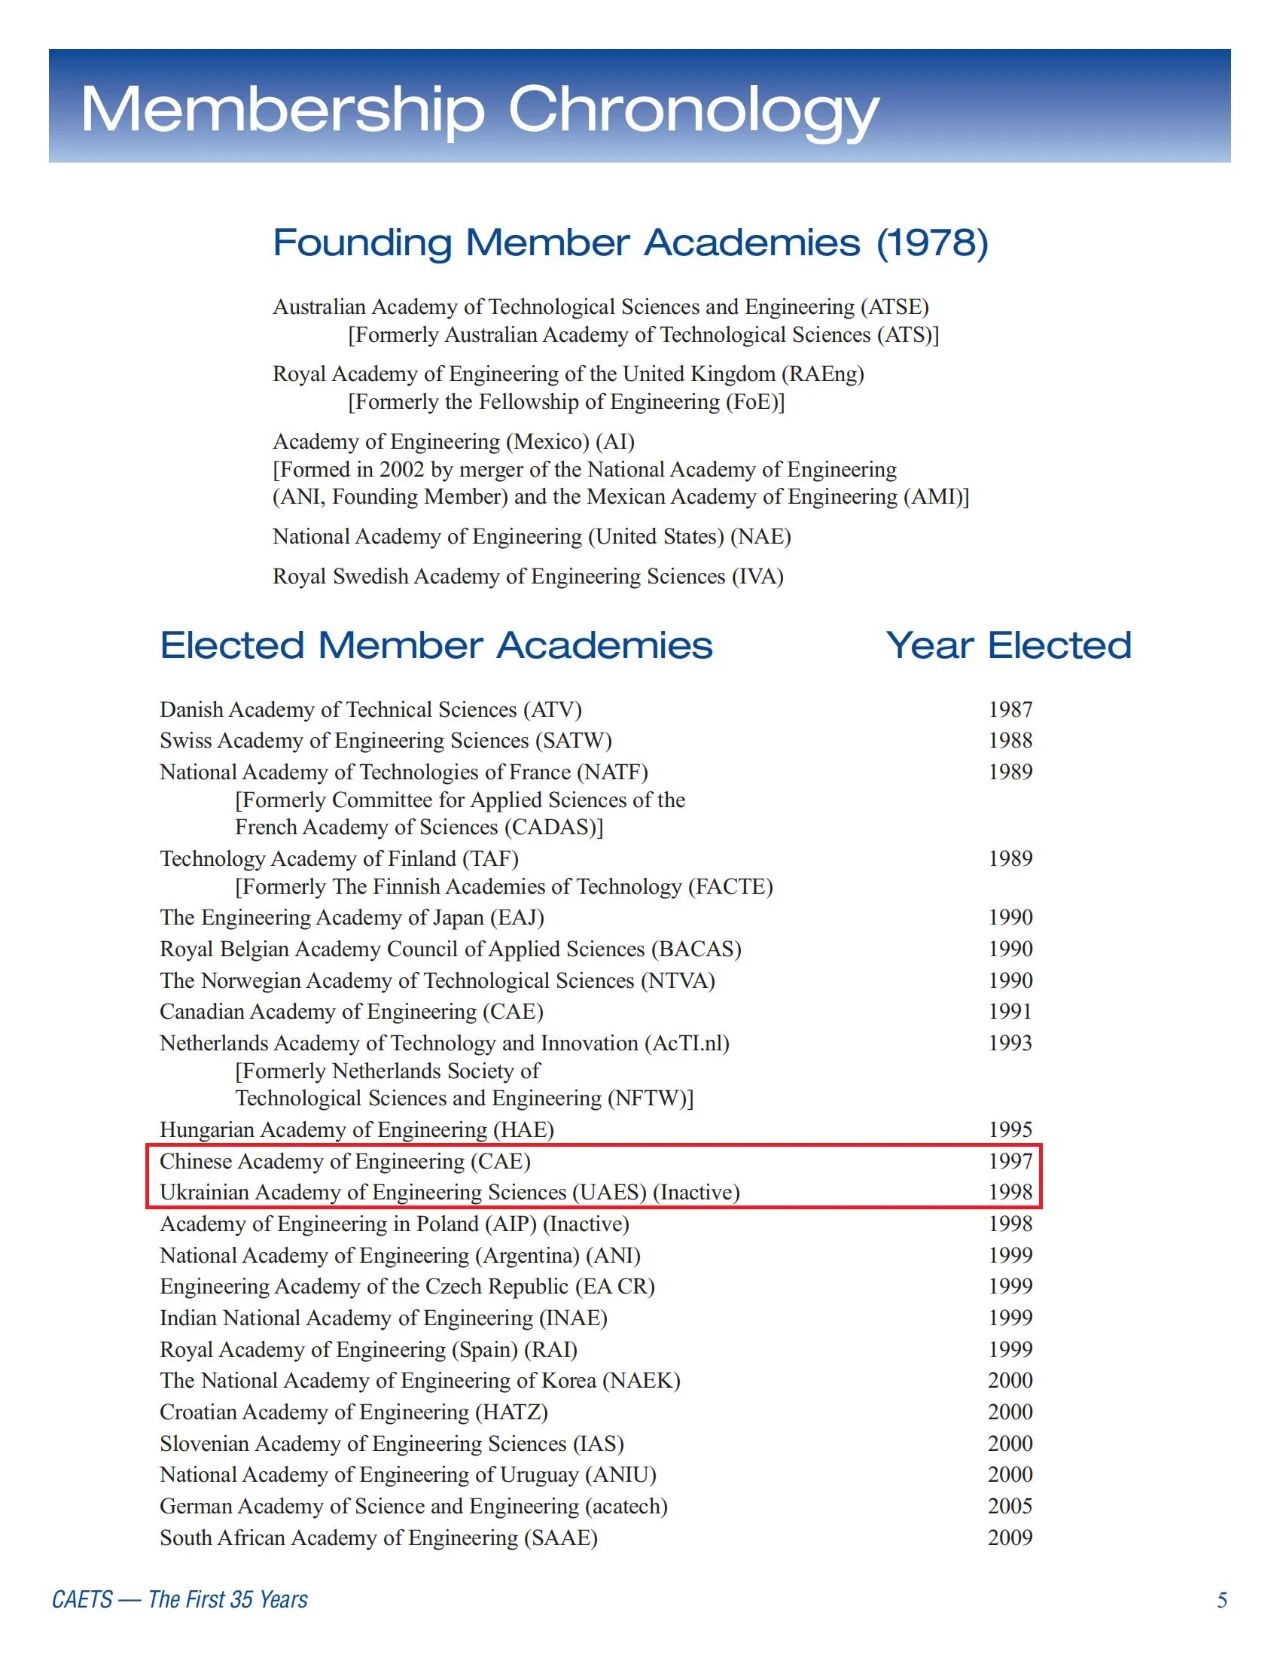Screen dimensions: 1280x1656
Task: Select the Founding Member Academies (1978) heading
Action: tap(631, 243)
